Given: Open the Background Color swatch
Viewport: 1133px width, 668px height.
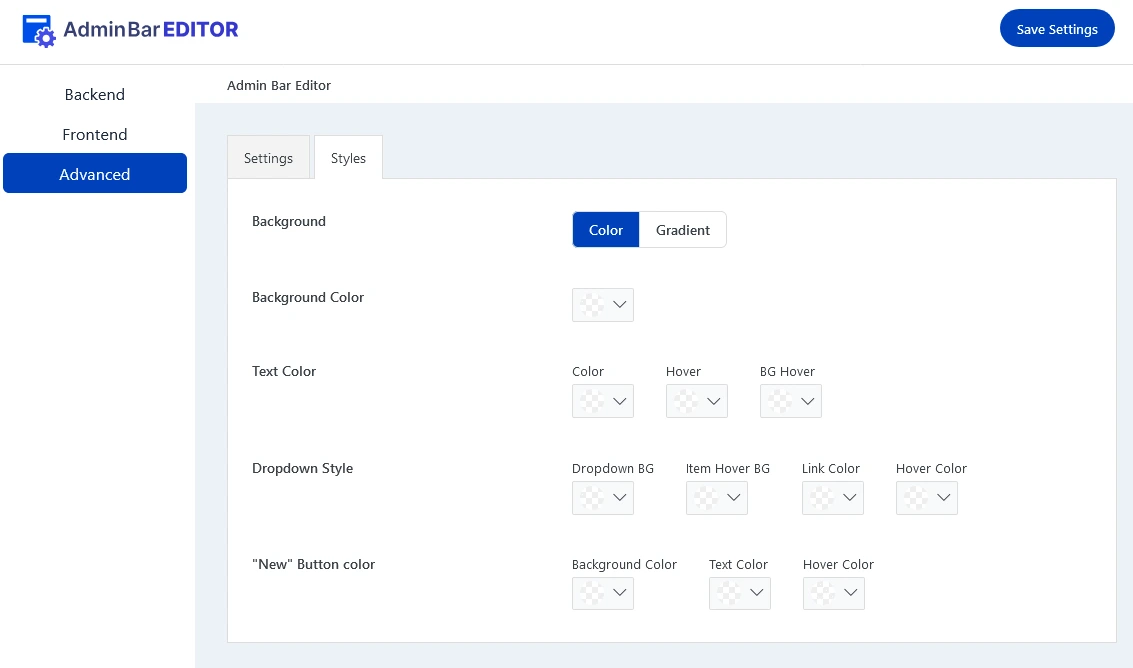Looking at the screenshot, I should point(592,304).
